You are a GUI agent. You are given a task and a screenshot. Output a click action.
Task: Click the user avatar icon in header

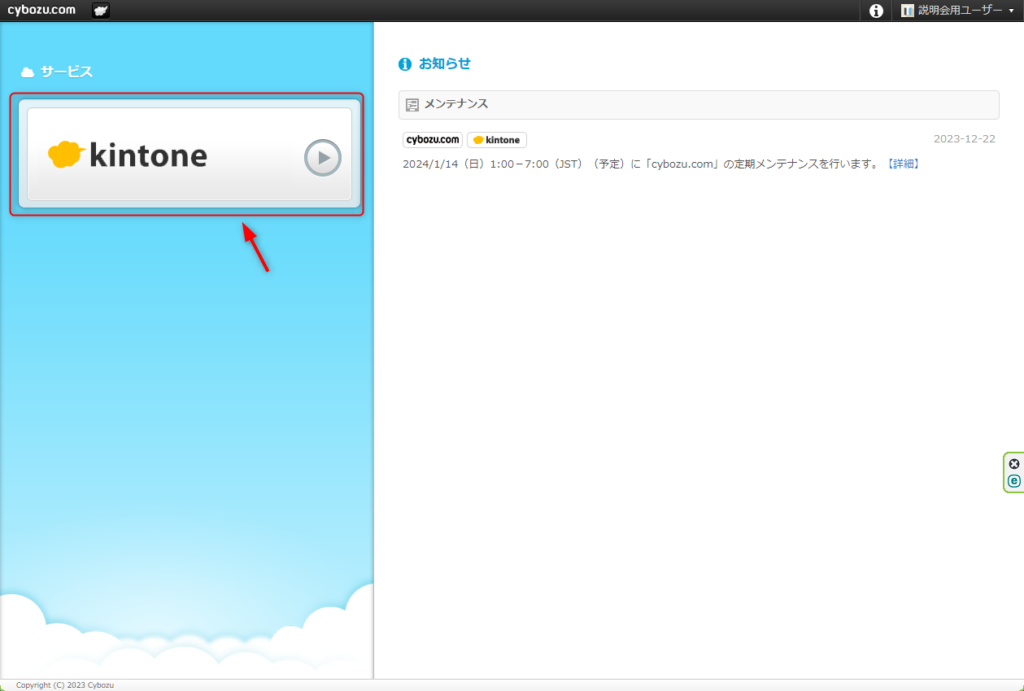pyautogui.click(x=907, y=11)
